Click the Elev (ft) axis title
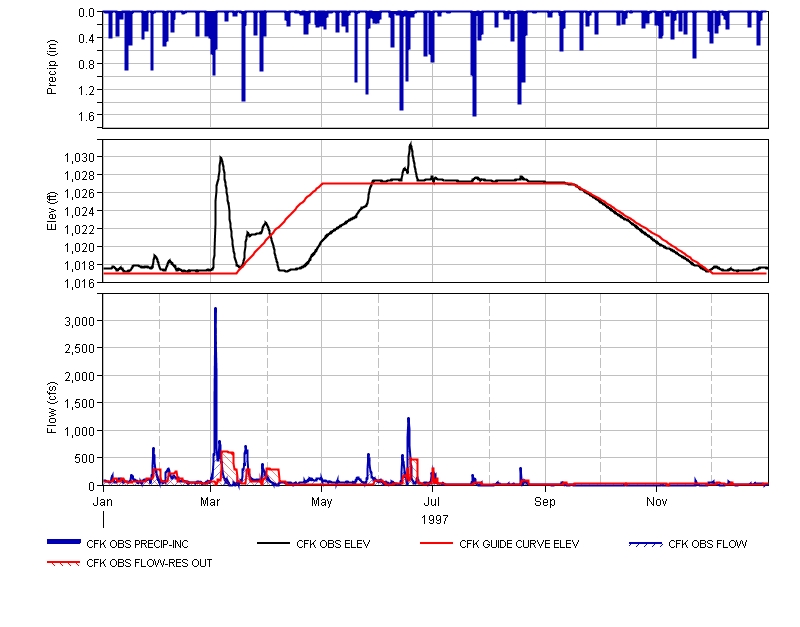Screen dimensions: 800x627 52,211
